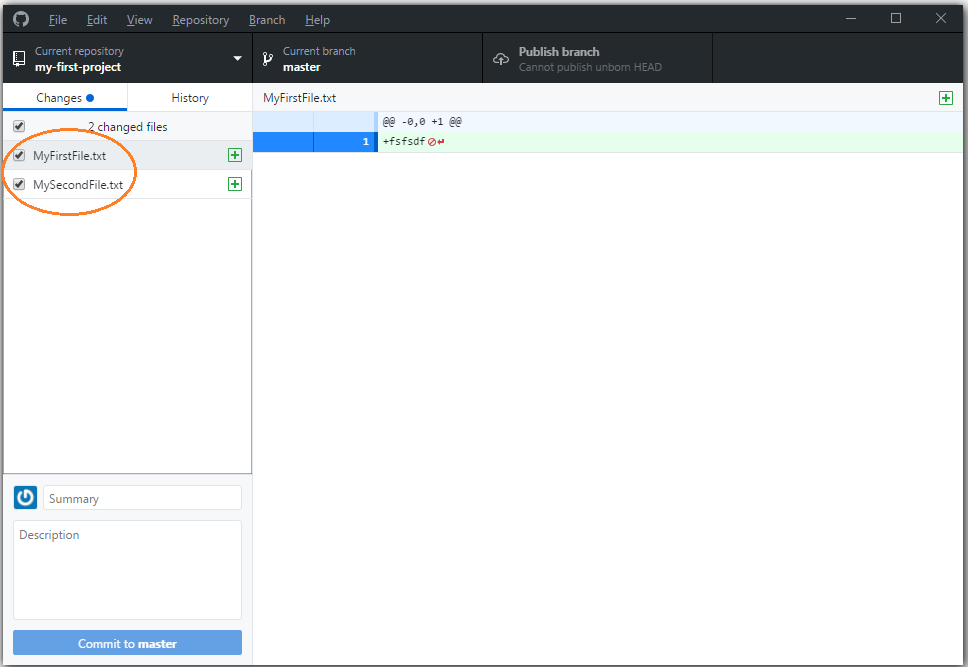The image size is (968, 667).
Task: Close the GitHub Desktop window
Action: click(x=940, y=19)
